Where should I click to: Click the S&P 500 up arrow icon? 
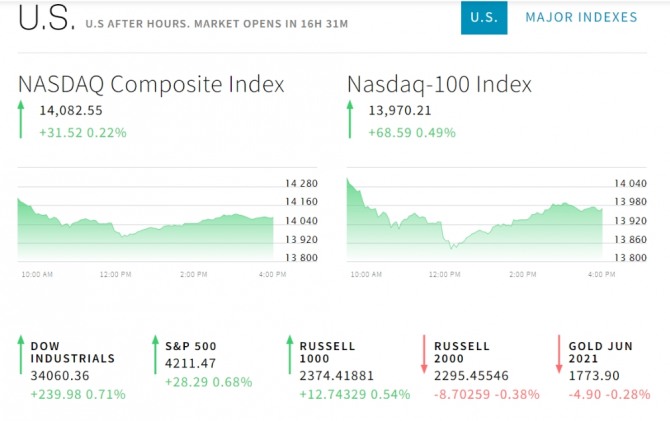(x=156, y=356)
